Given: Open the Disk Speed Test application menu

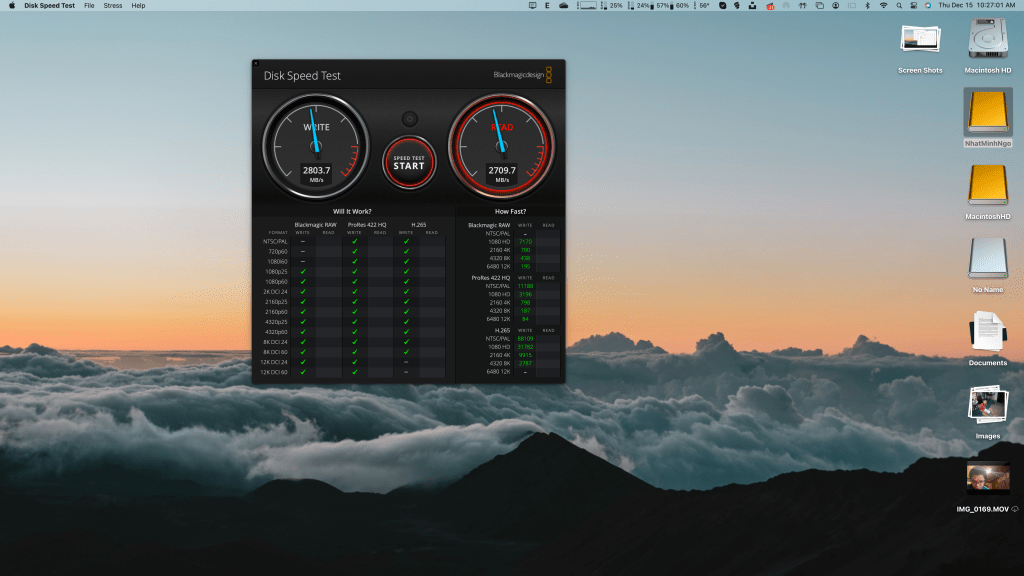Looking at the screenshot, I should coord(49,6).
